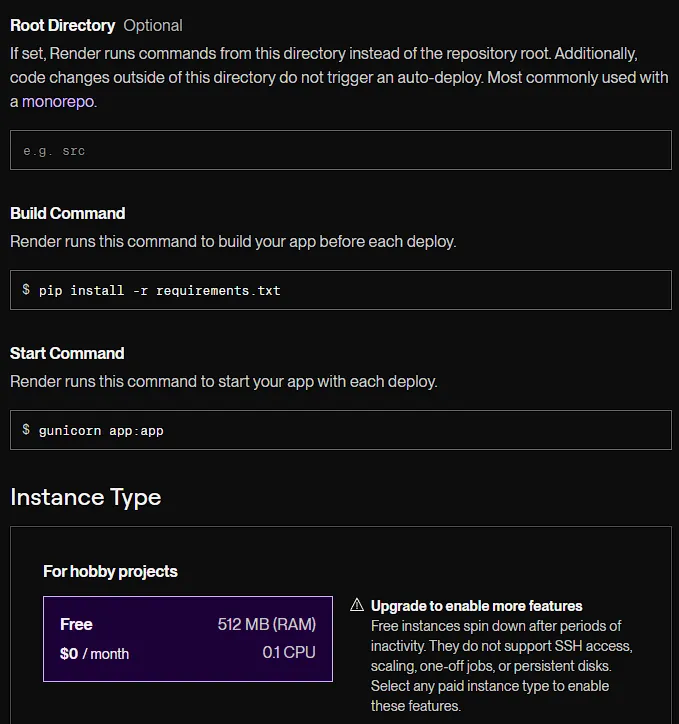Viewport: 679px width, 724px height.
Task: Click the For hobby projects label
Action: click(110, 571)
